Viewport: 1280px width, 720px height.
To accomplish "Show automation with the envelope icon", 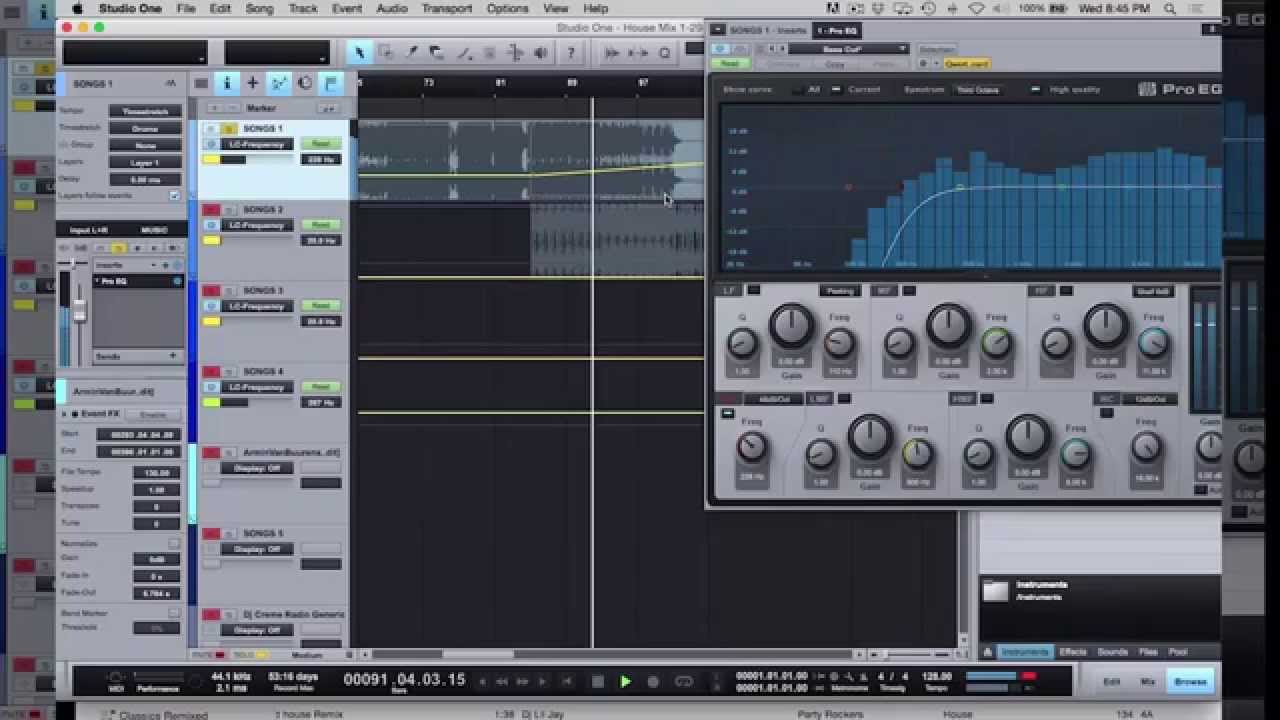I will coord(279,84).
